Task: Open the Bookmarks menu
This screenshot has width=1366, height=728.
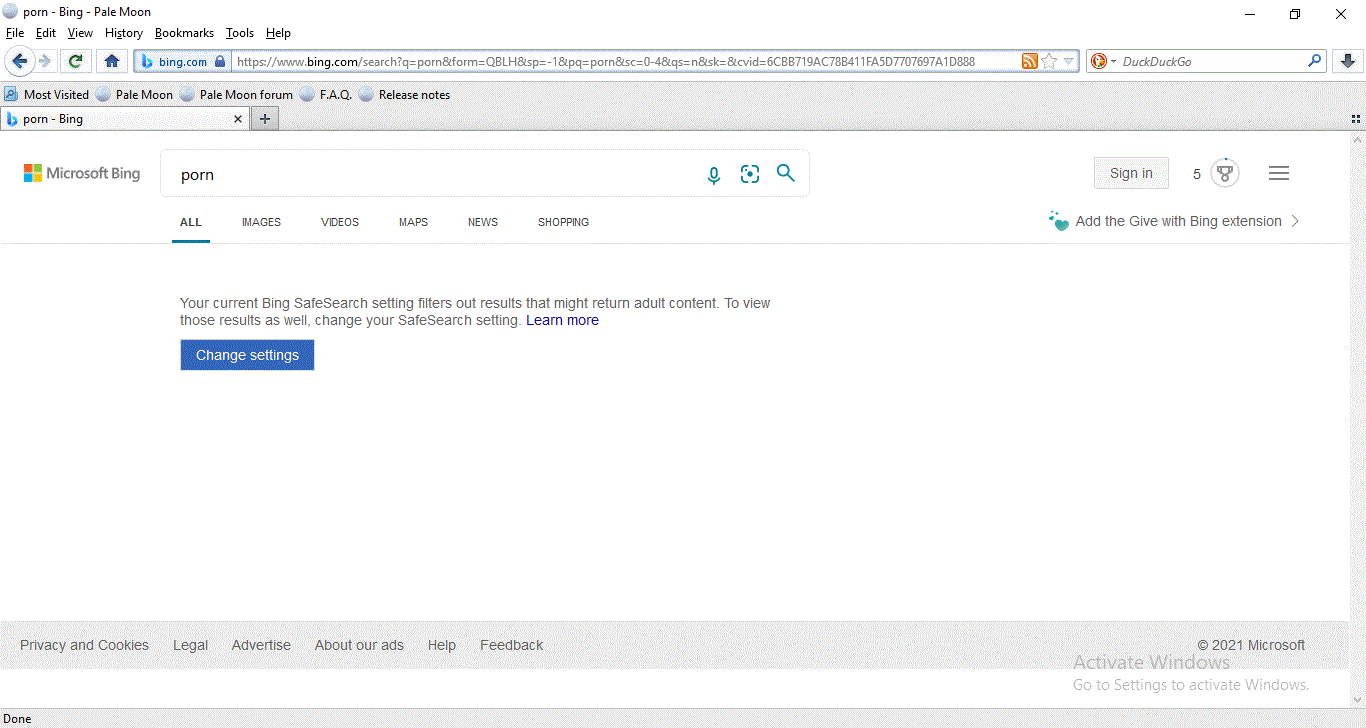Action: pos(184,33)
